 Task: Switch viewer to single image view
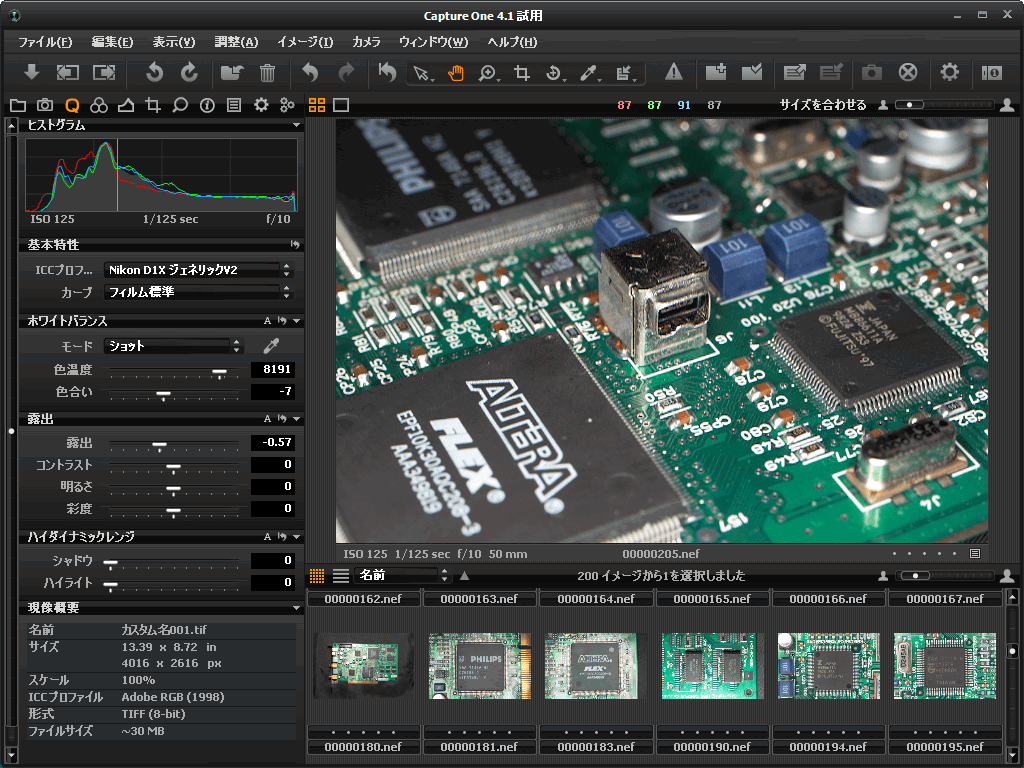[341, 105]
